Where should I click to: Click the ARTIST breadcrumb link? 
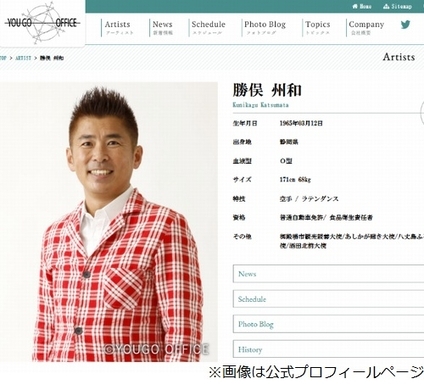click(23, 58)
